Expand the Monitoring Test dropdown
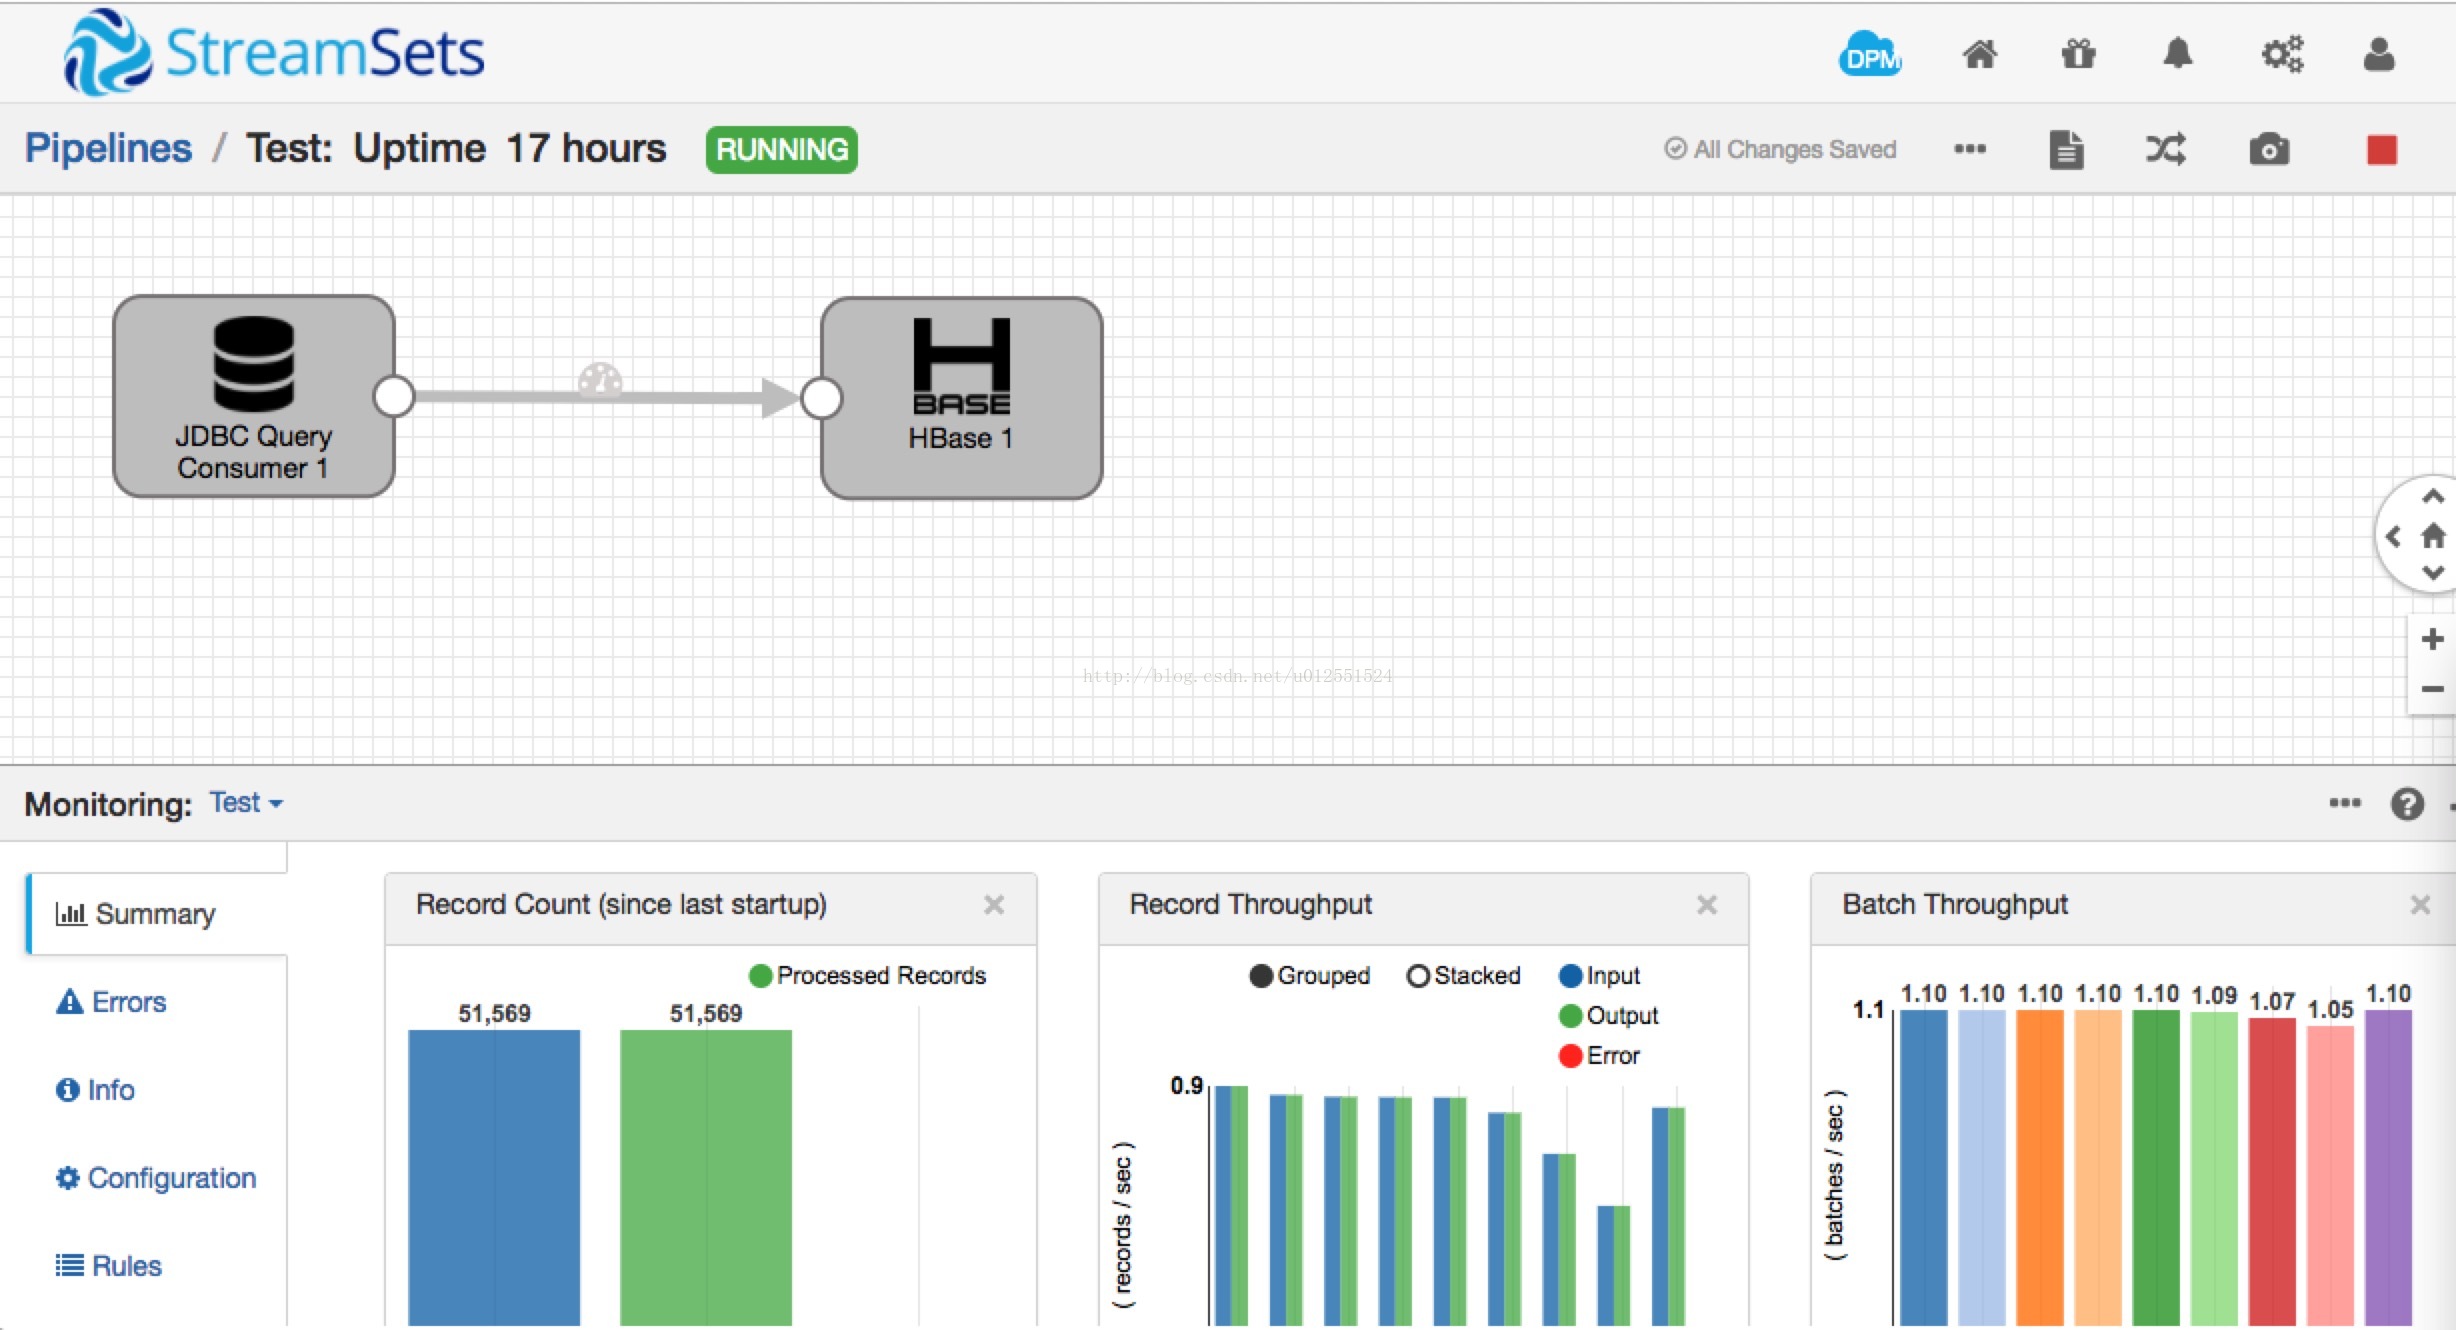This screenshot has height=1330, width=2456. (246, 803)
